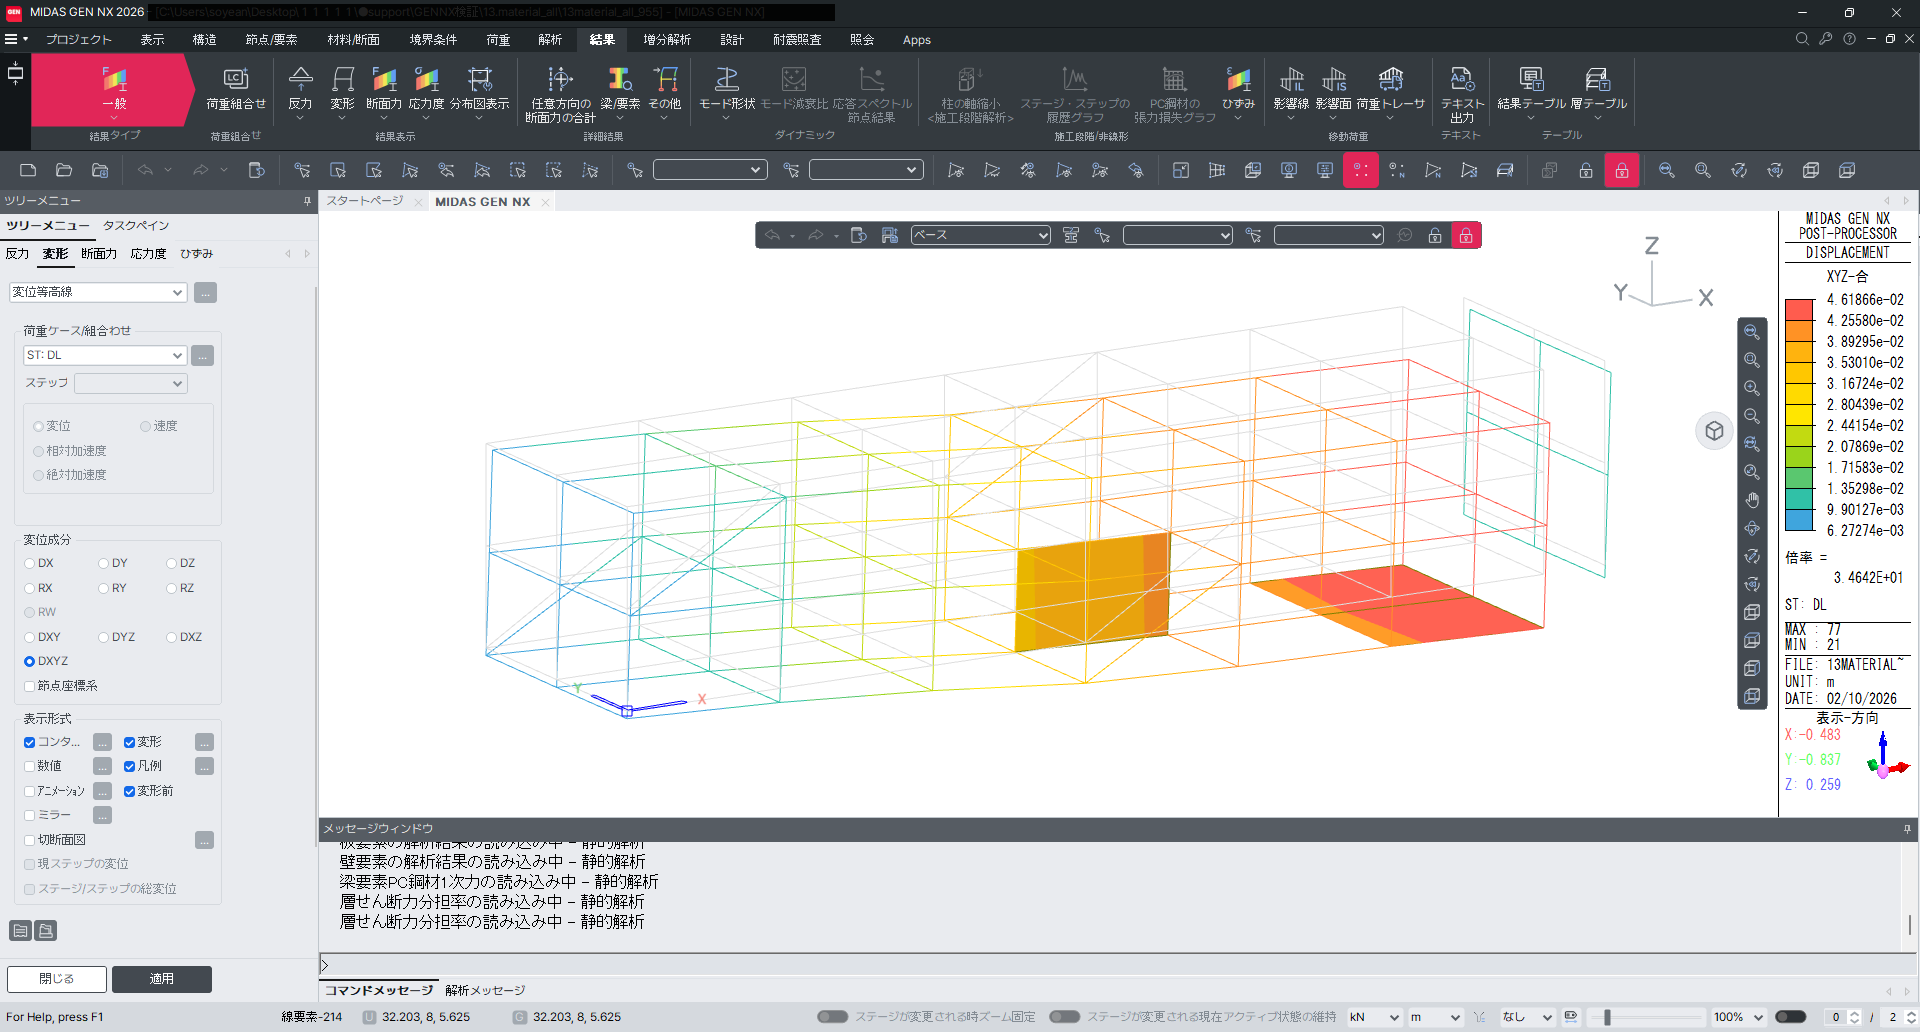1920x1032 pixels.
Task: Click テキスト出力 text output icon
Action: (x=1462, y=94)
